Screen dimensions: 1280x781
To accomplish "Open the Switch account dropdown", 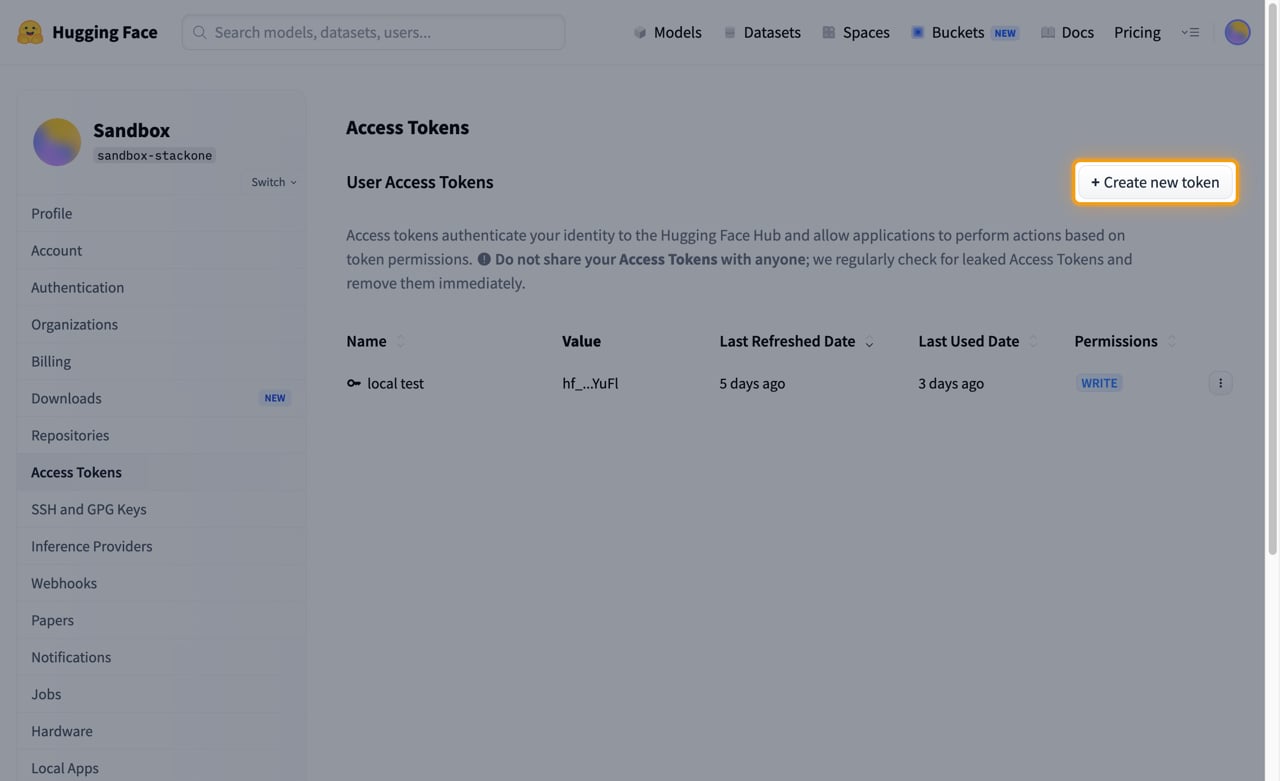I will [x=274, y=182].
